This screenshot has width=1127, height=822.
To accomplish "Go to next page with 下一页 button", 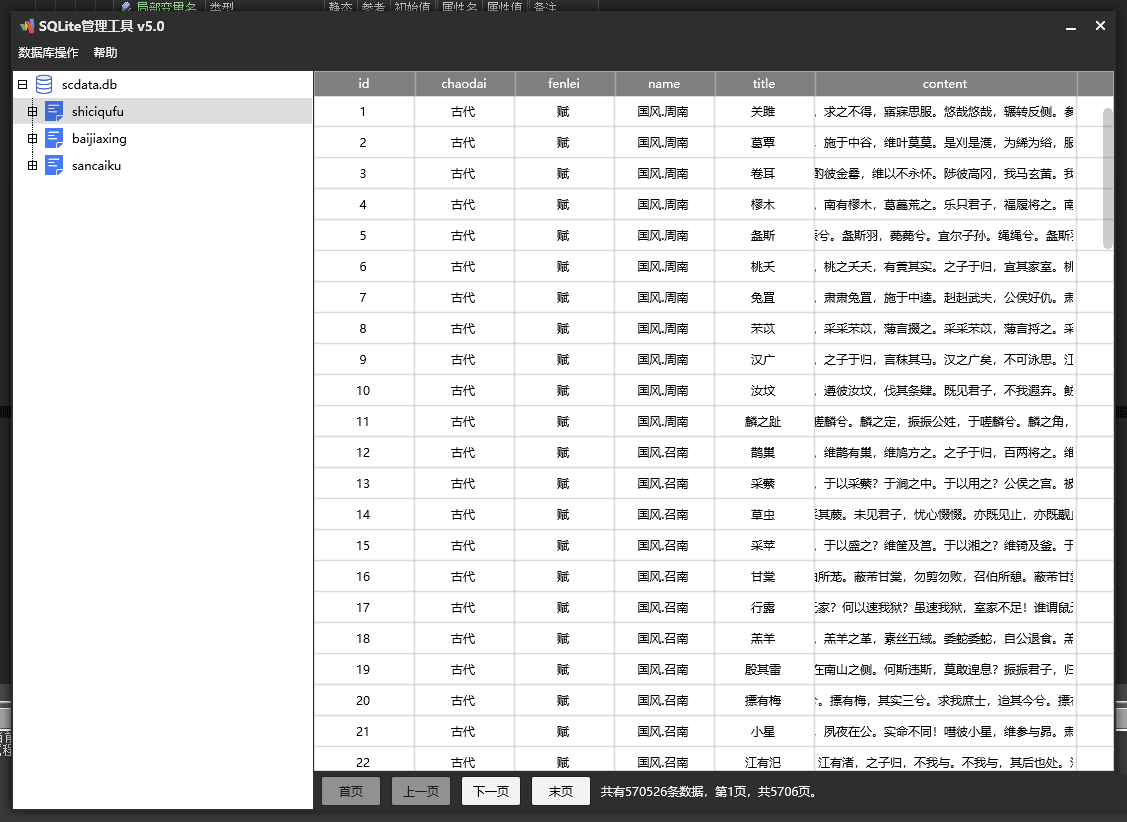I will coord(490,790).
